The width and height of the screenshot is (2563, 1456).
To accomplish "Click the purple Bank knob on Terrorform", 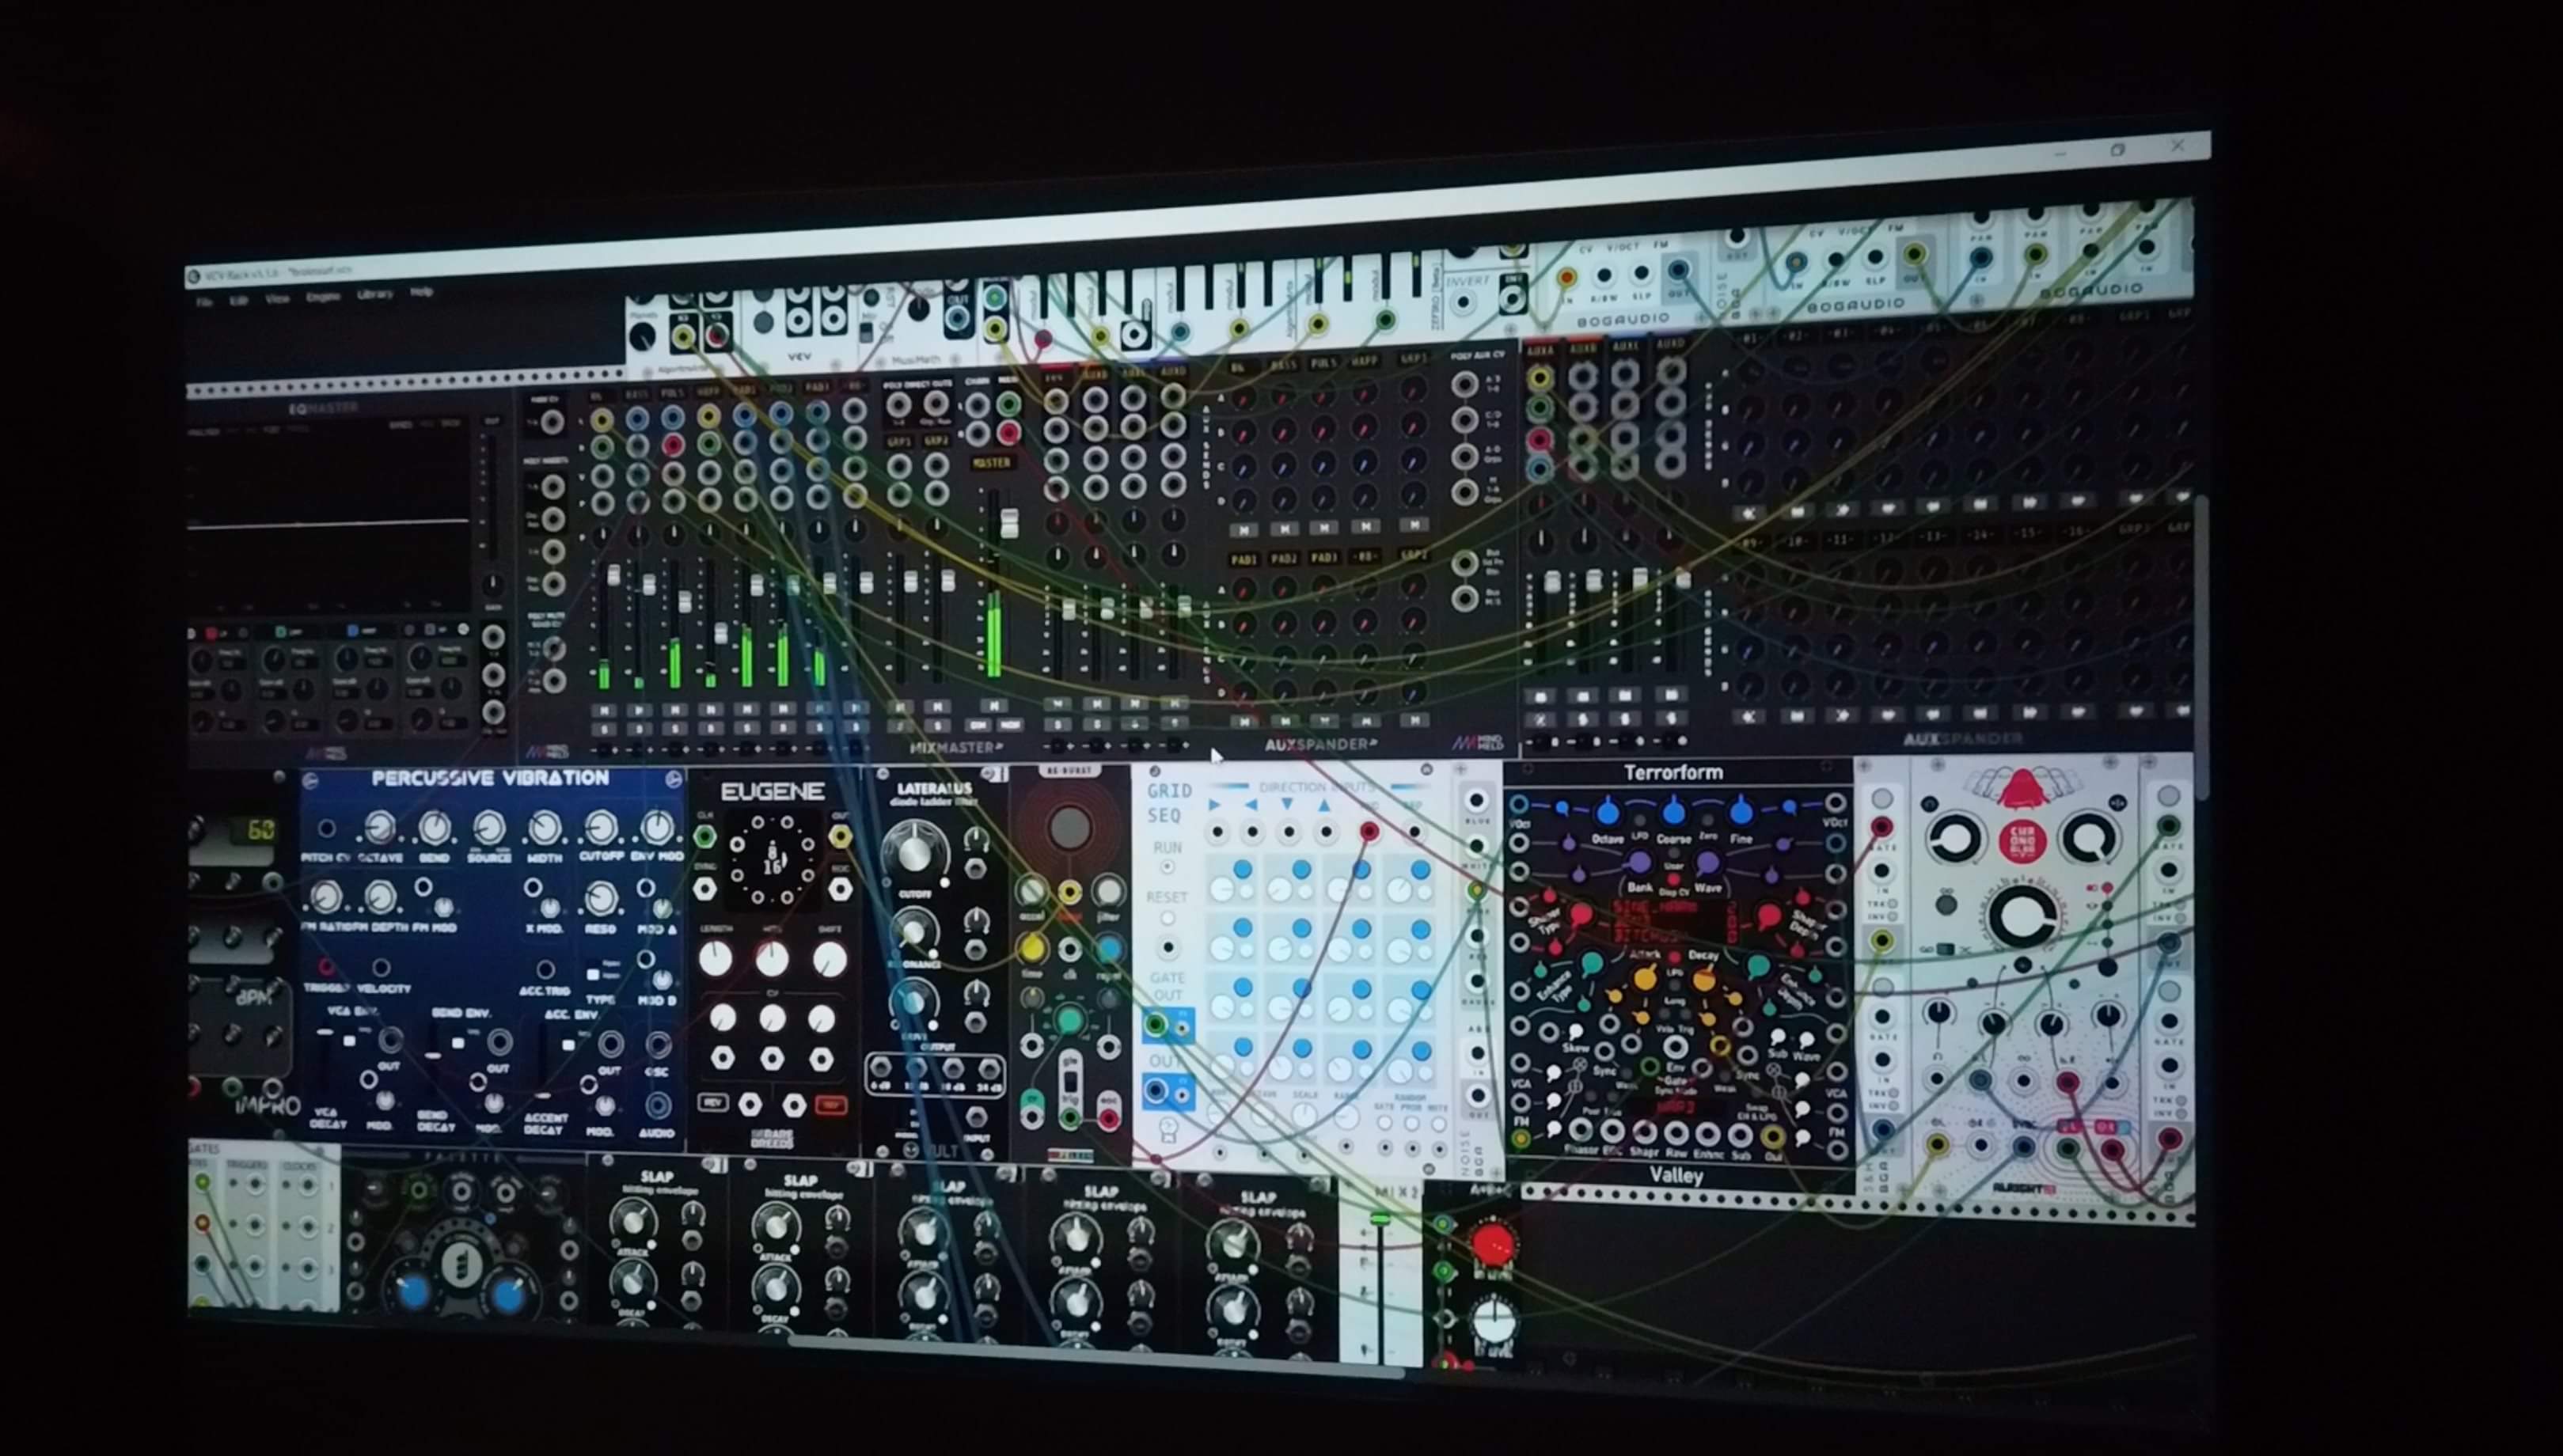I will 1639,862.
